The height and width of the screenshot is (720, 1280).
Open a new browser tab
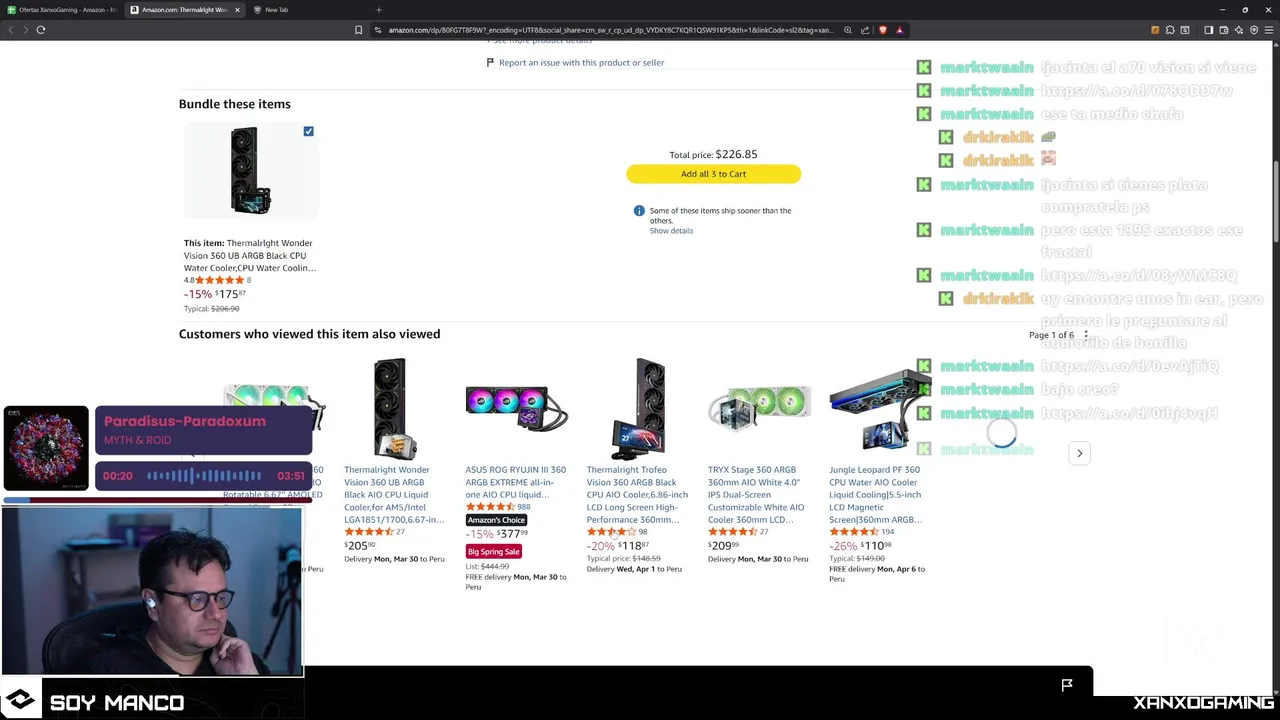pos(378,10)
